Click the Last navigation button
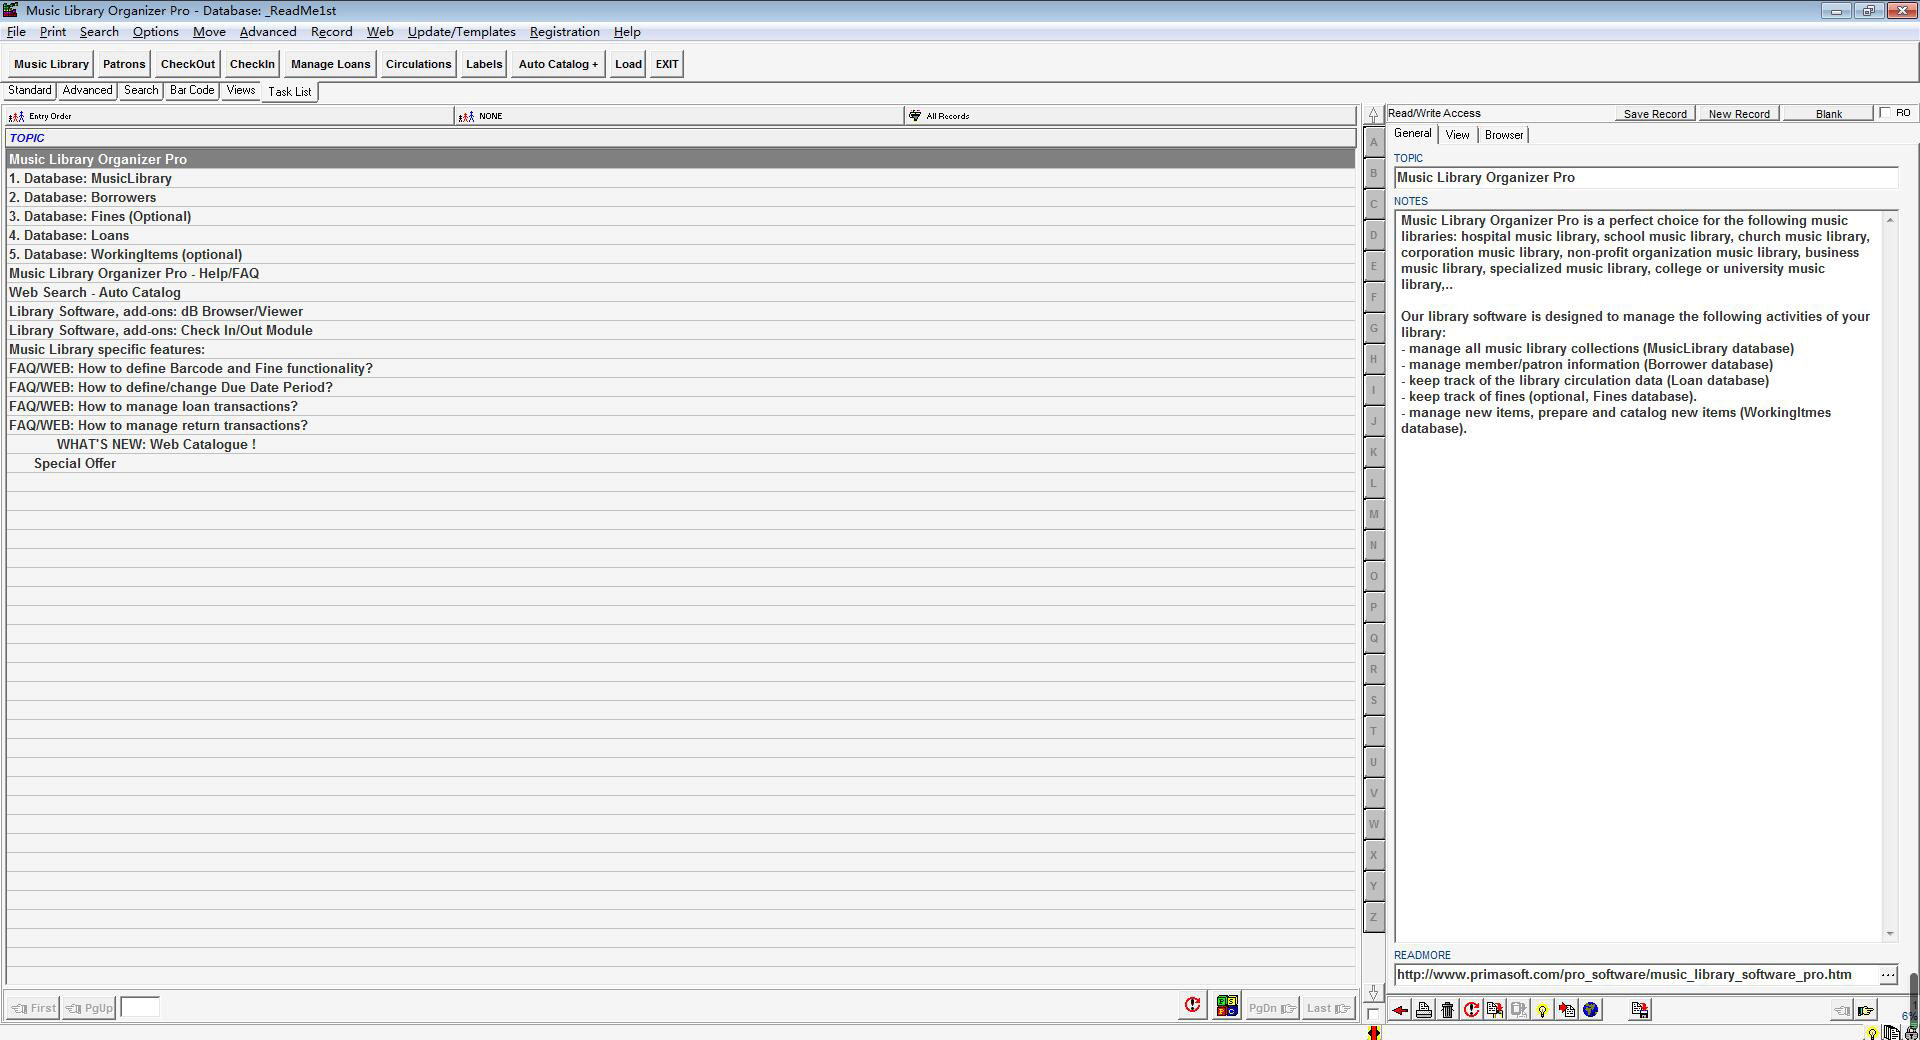 click(1328, 1008)
